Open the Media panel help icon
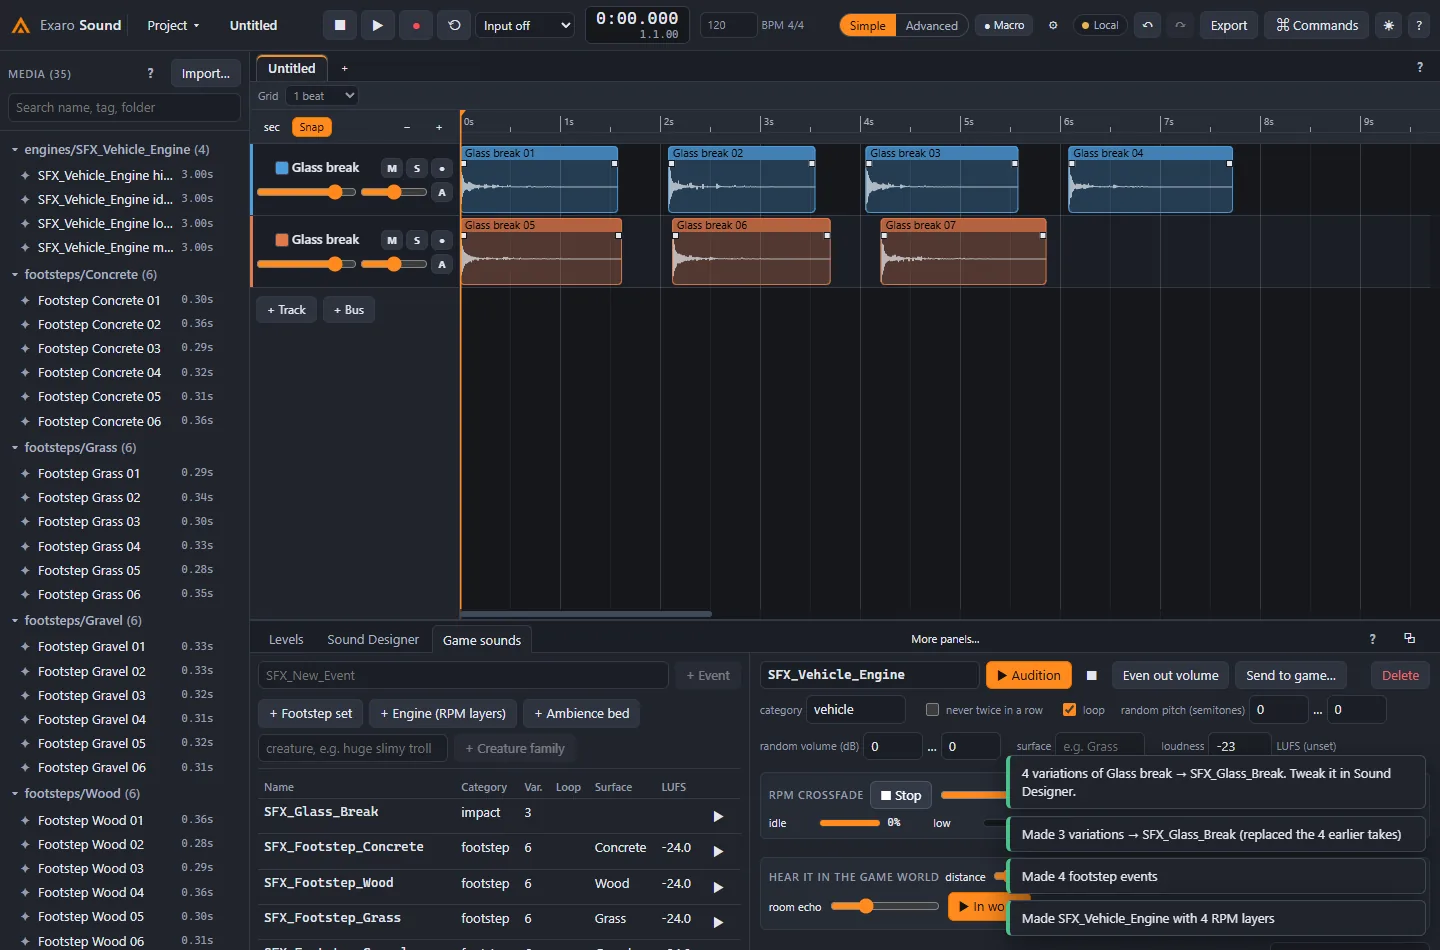The height and width of the screenshot is (950, 1440). pos(150,73)
